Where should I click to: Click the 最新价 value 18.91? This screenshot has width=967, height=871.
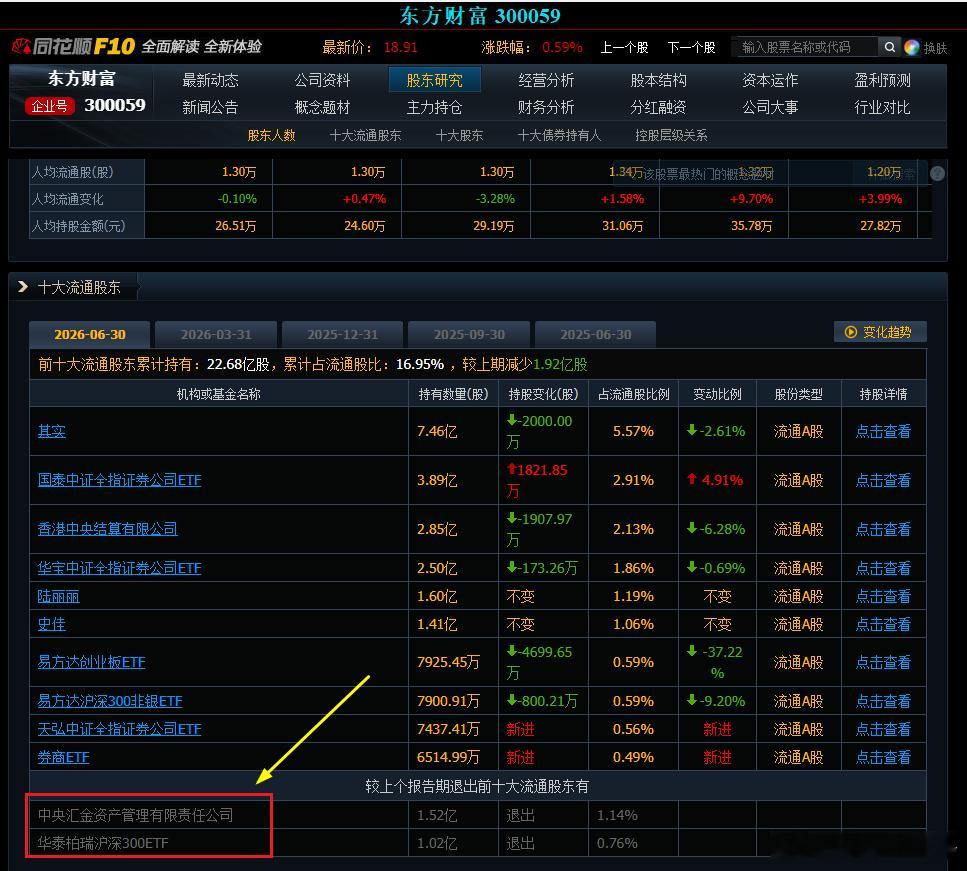(400, 47)
